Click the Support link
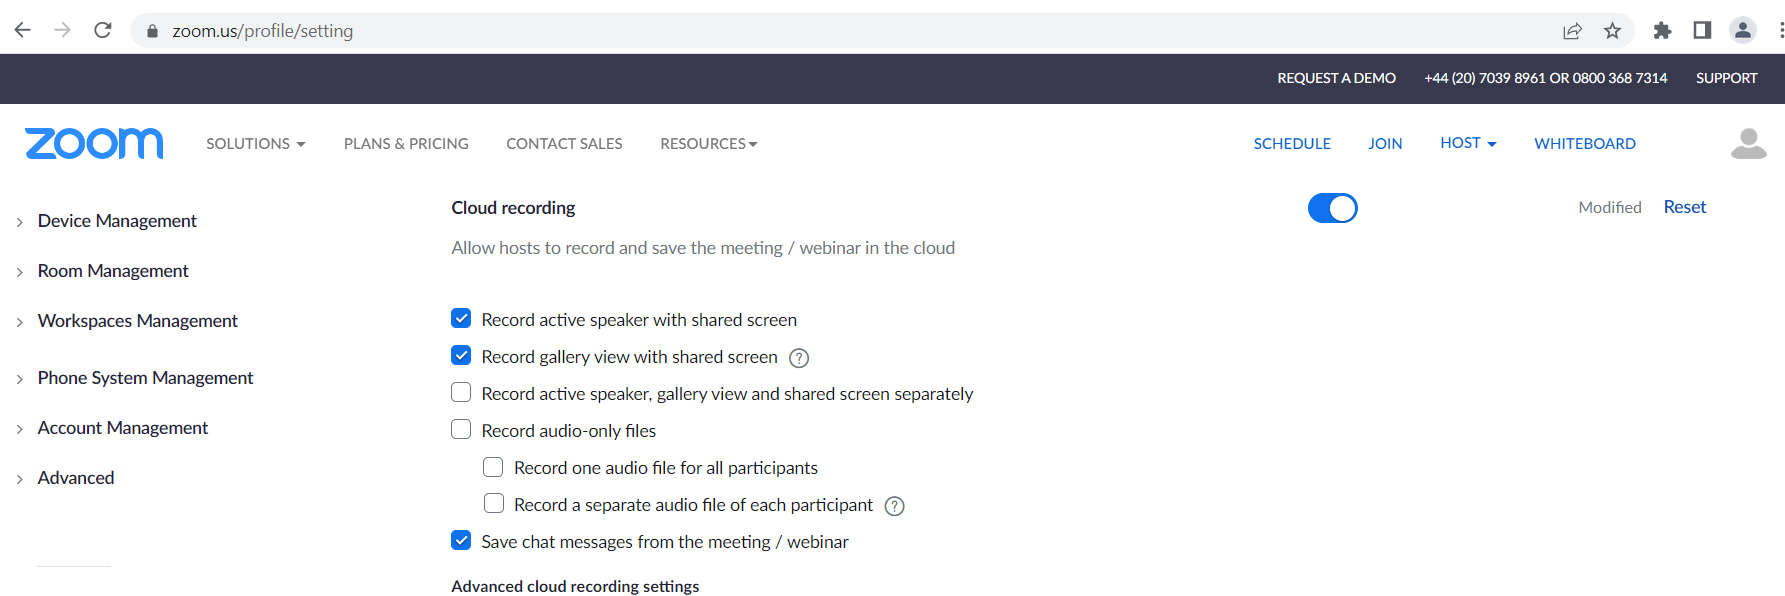 pos(1726,78)
